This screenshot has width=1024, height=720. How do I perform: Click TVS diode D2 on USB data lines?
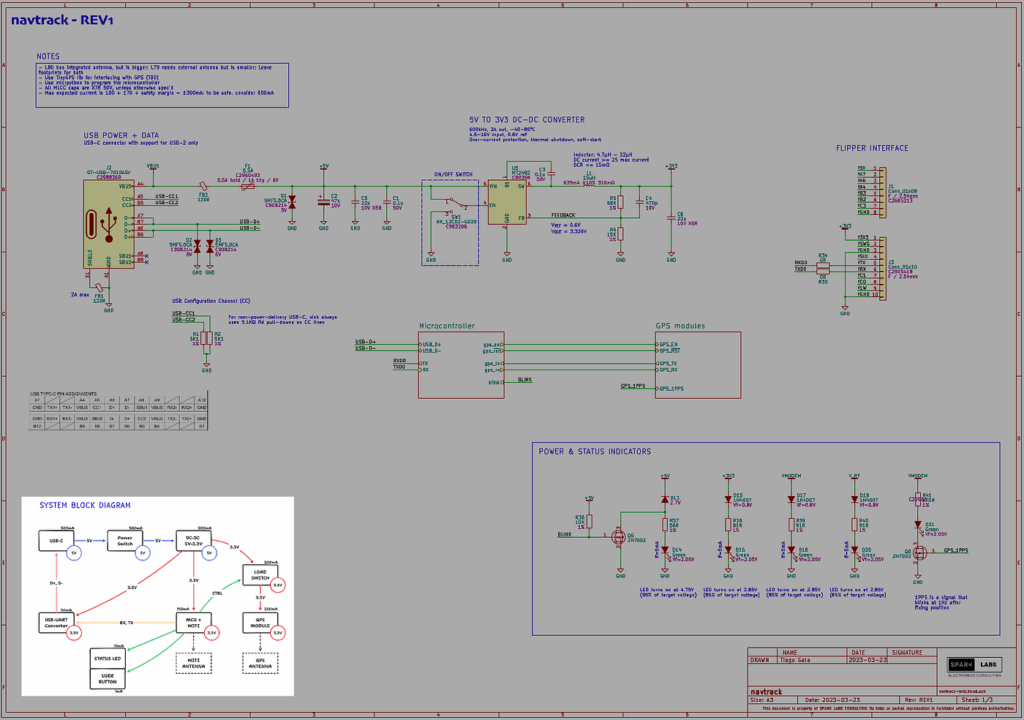click(197, 246)
